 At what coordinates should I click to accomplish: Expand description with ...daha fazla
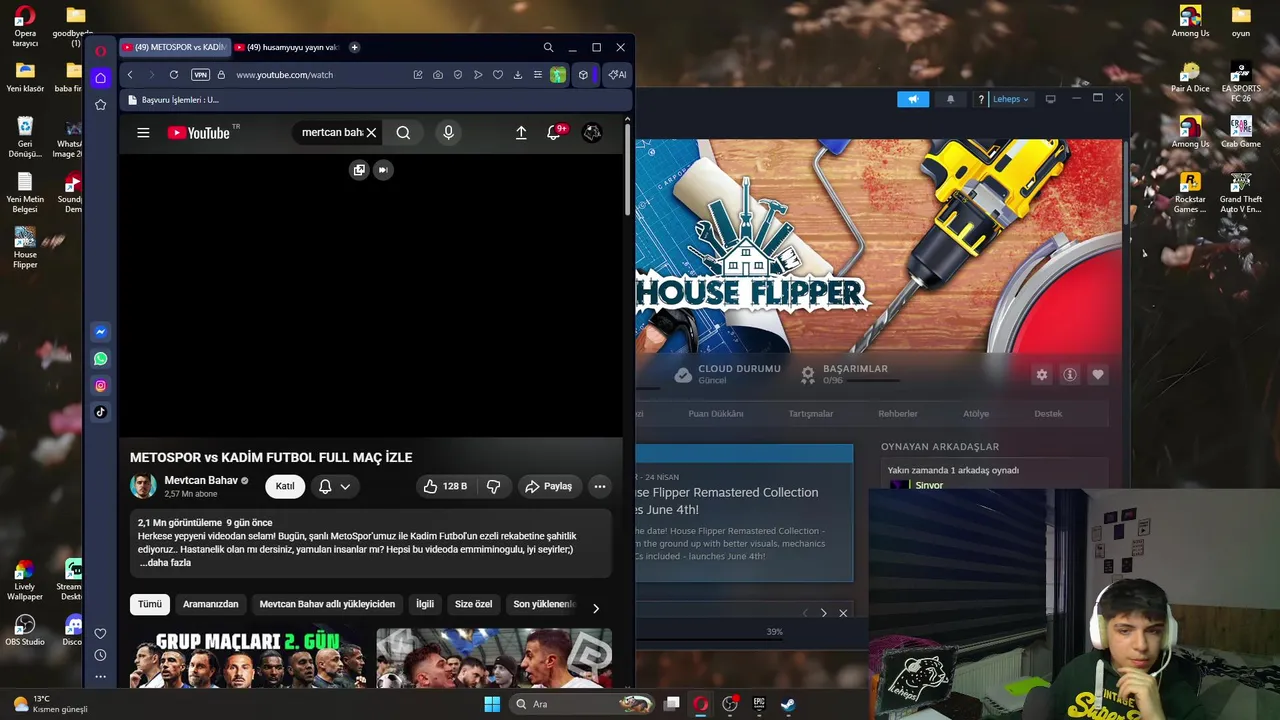coord(166,563)
